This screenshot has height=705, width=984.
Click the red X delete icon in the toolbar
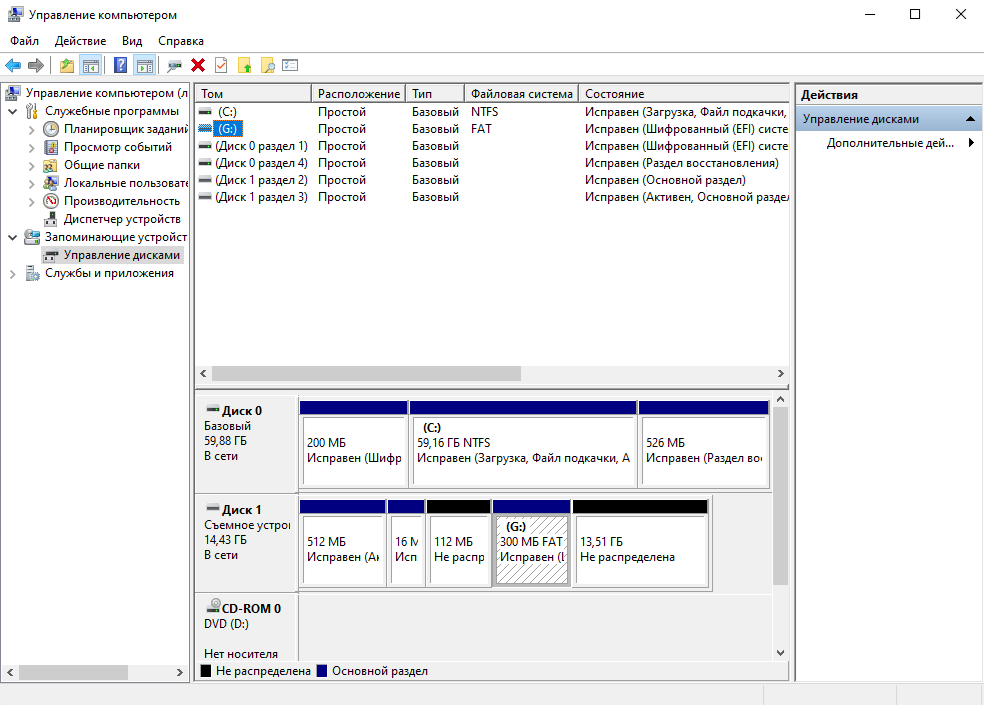point(197,65)
